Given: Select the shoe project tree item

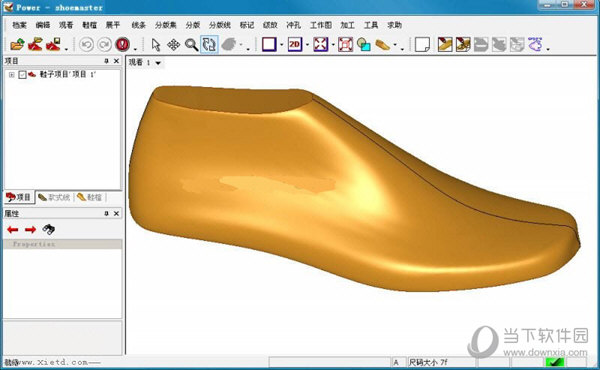Looking at the screenshot, I should coord(67,75).
